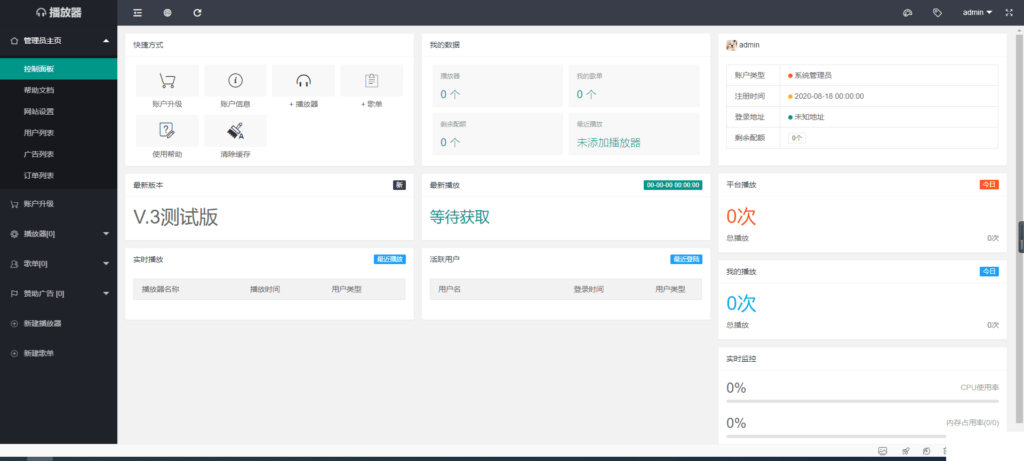Open the admin user dropdown
The image size is (1024, 461).
[976, 13]
